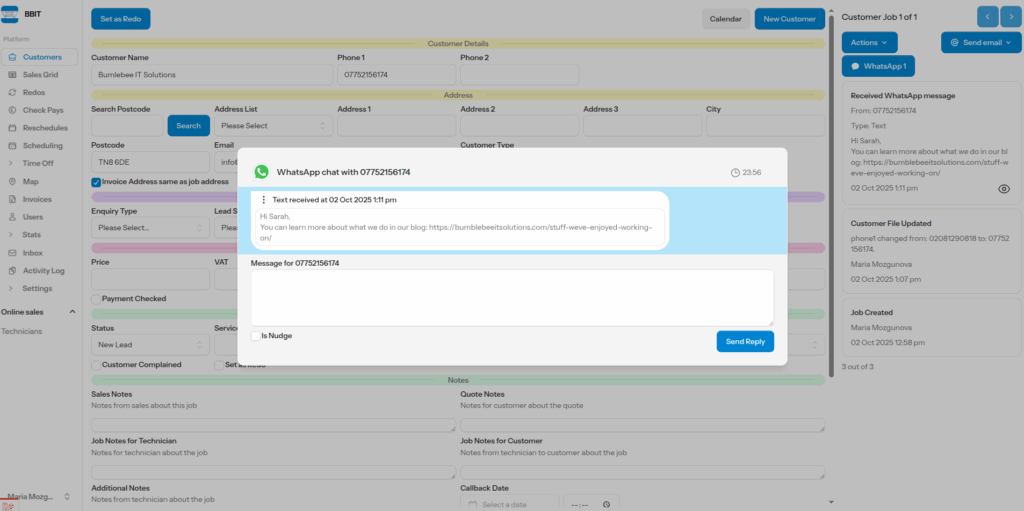
Task: Open the Activity Log sidebar item
Action: (43, 270)
